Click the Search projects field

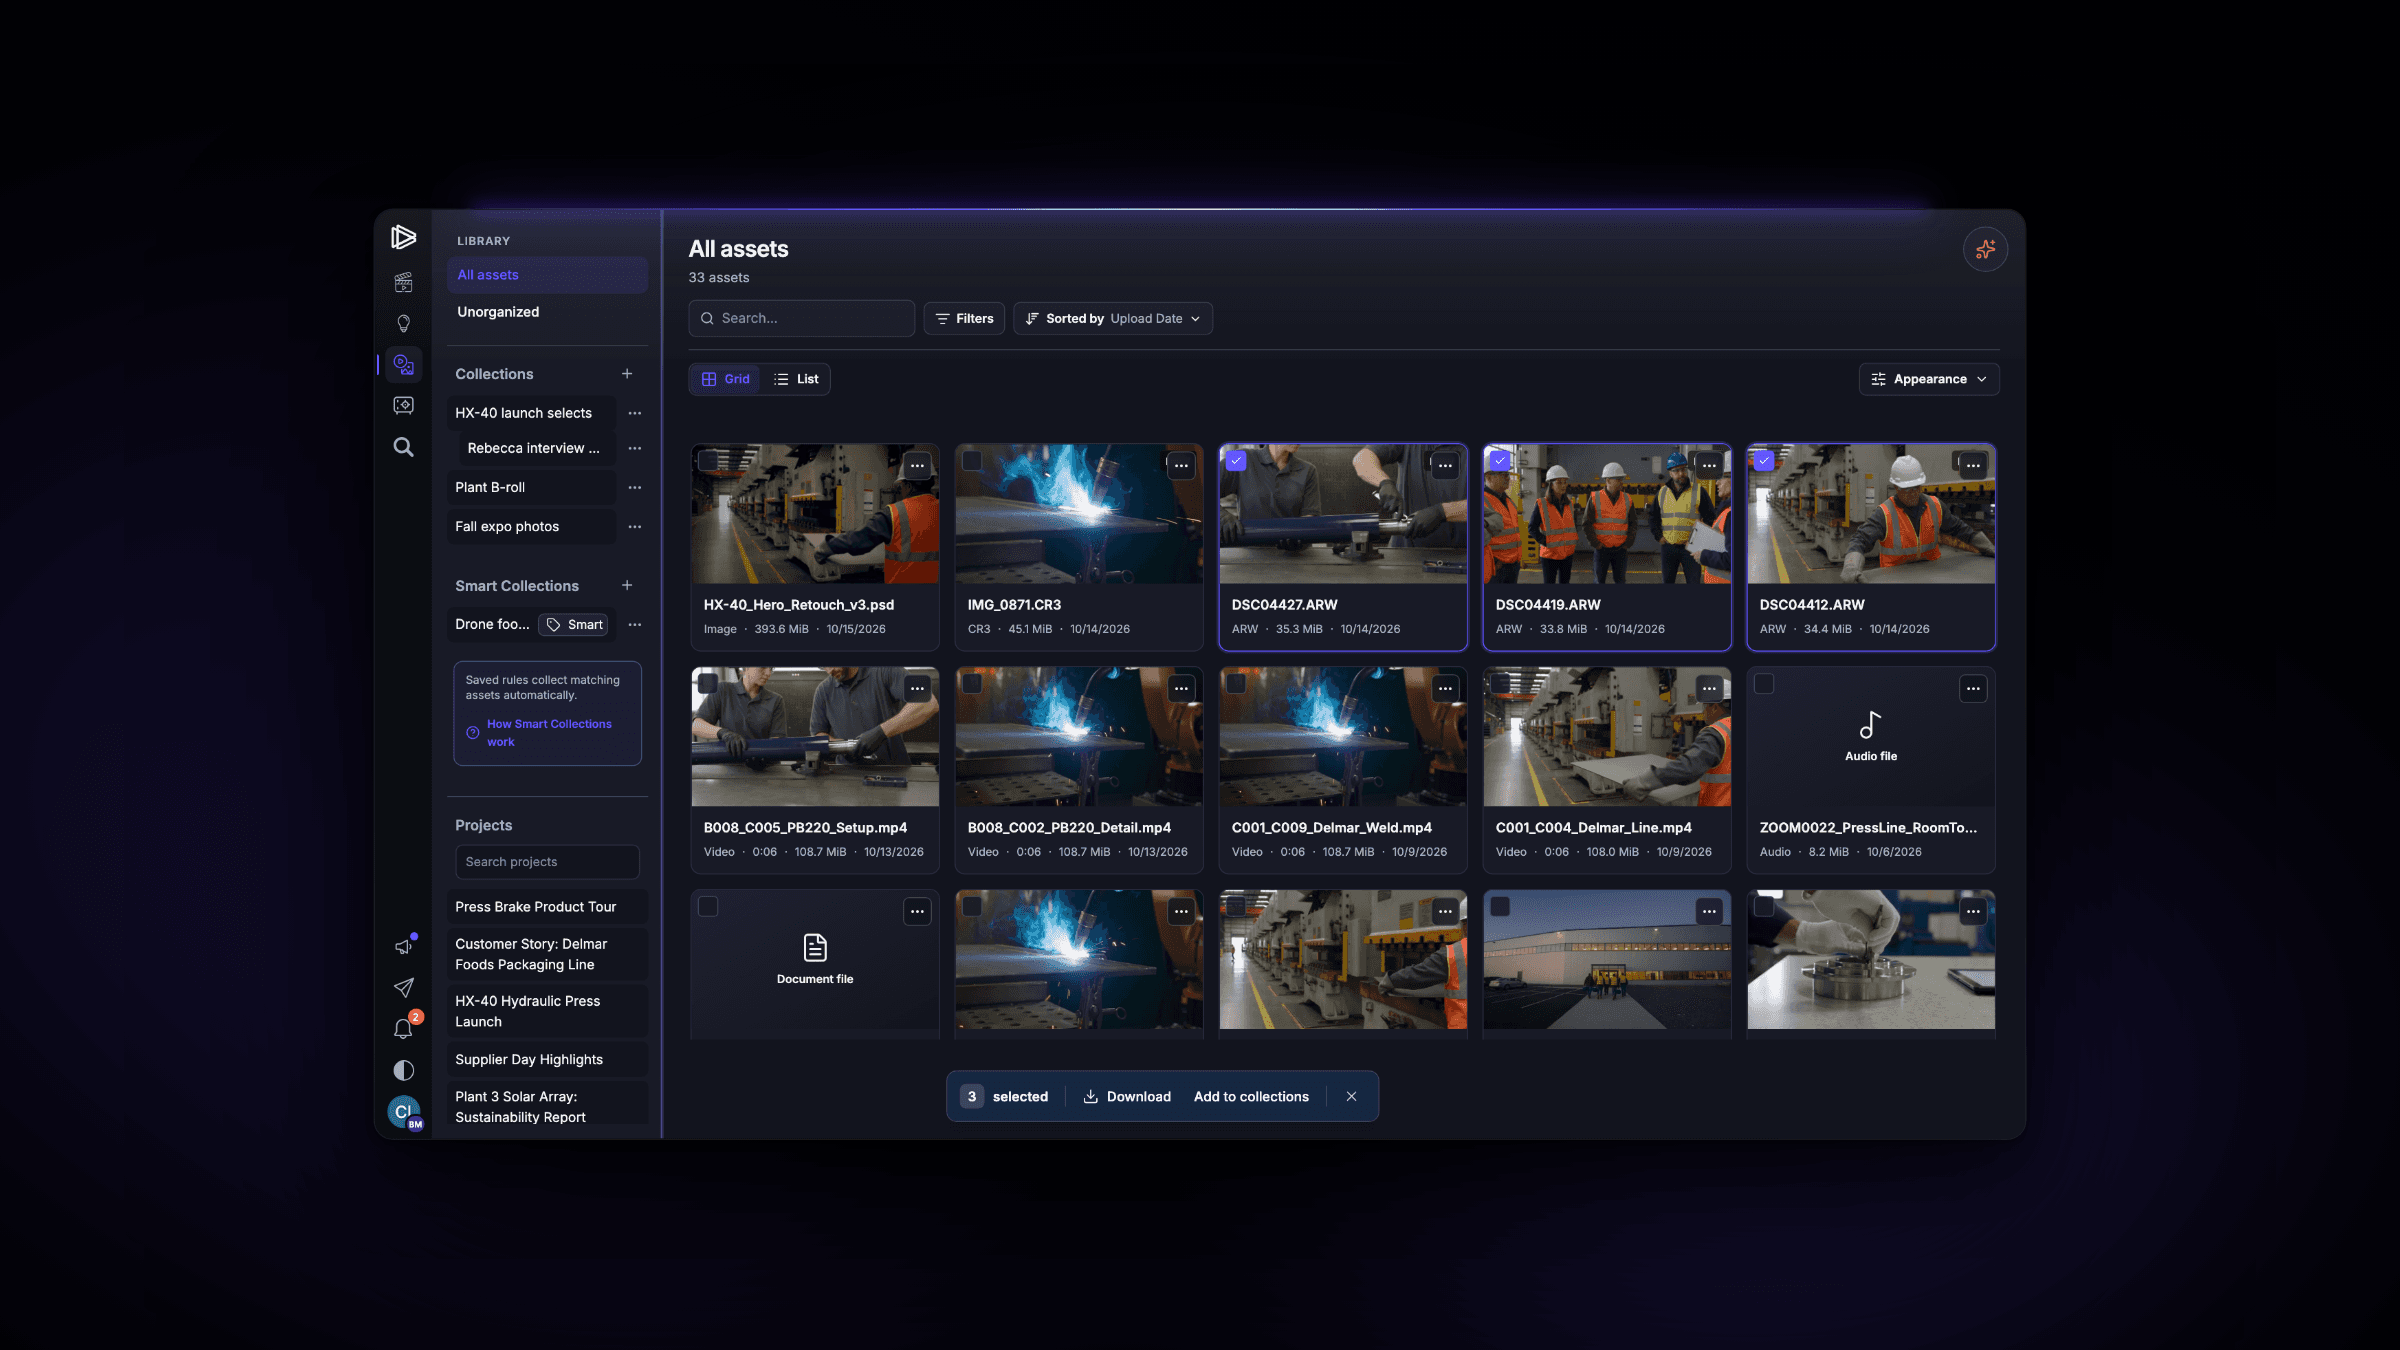547,862
